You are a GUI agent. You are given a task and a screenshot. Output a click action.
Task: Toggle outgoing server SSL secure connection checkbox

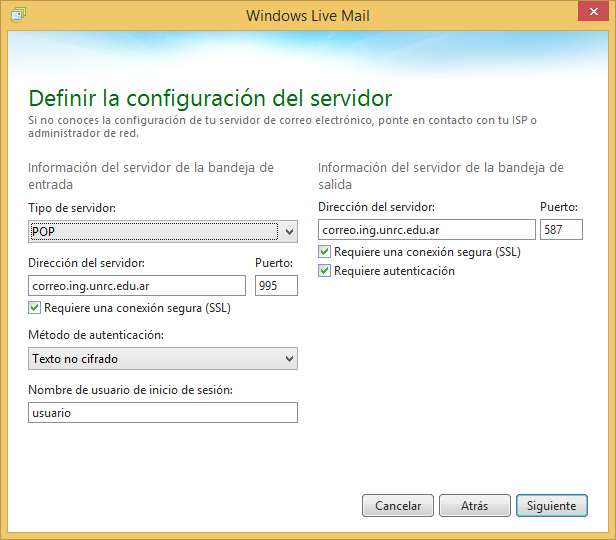coord(324,252)
